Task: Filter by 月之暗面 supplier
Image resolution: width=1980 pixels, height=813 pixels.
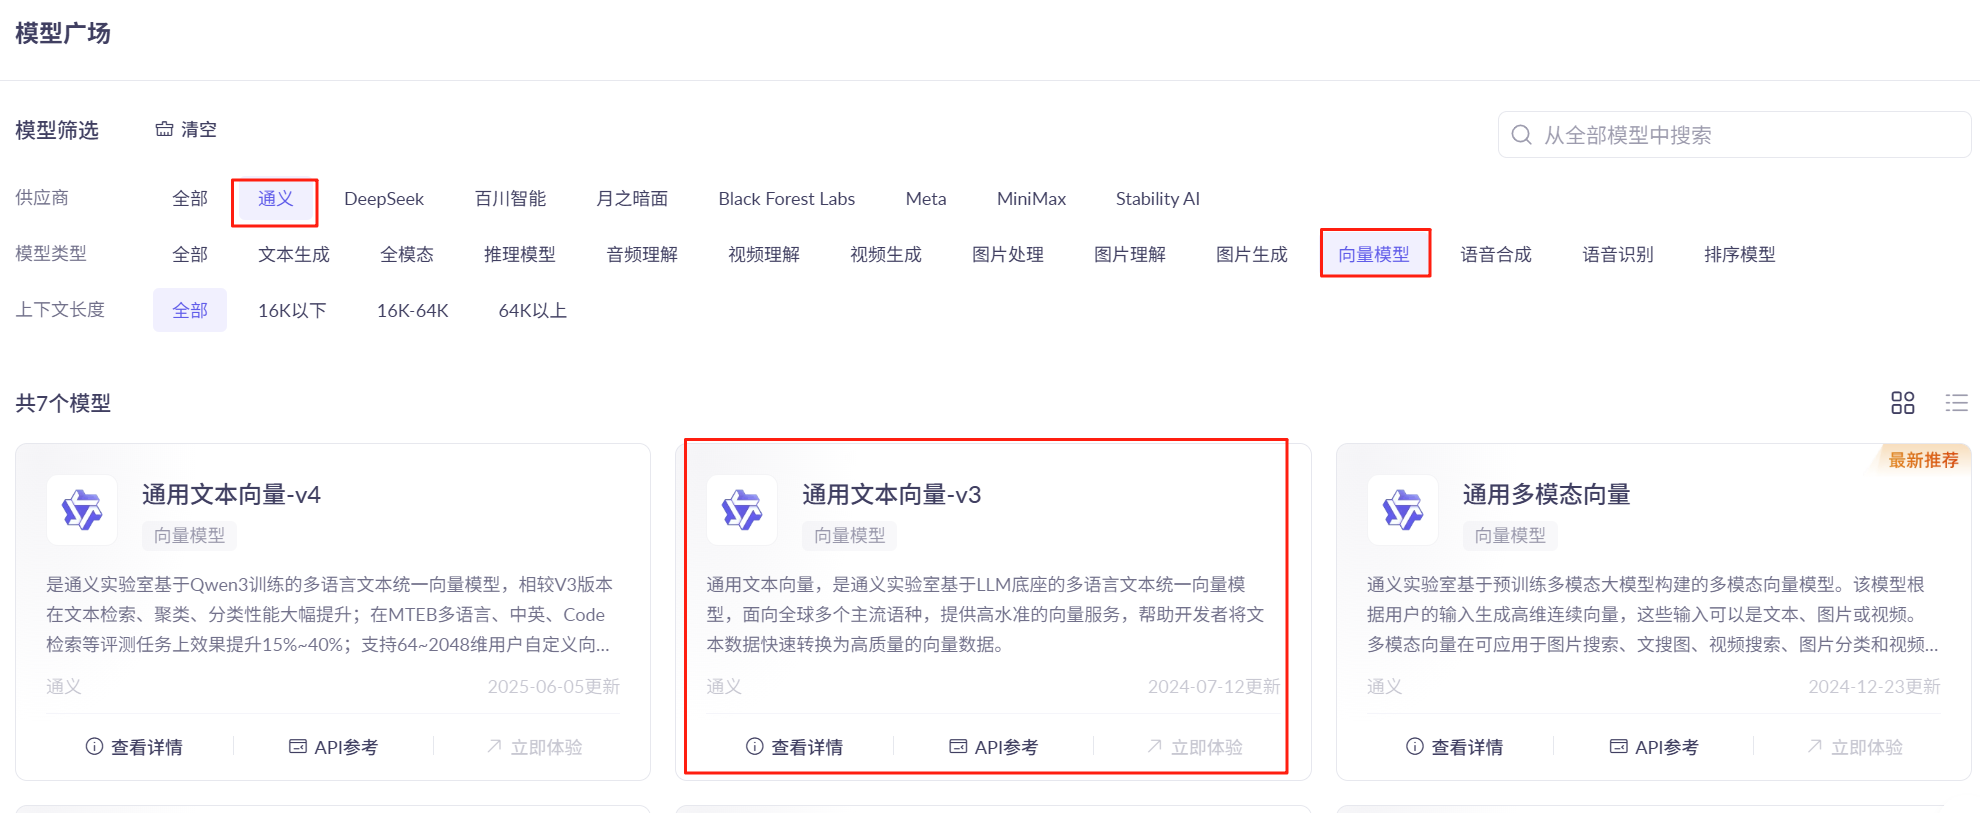Action: (x=632, y=198)
